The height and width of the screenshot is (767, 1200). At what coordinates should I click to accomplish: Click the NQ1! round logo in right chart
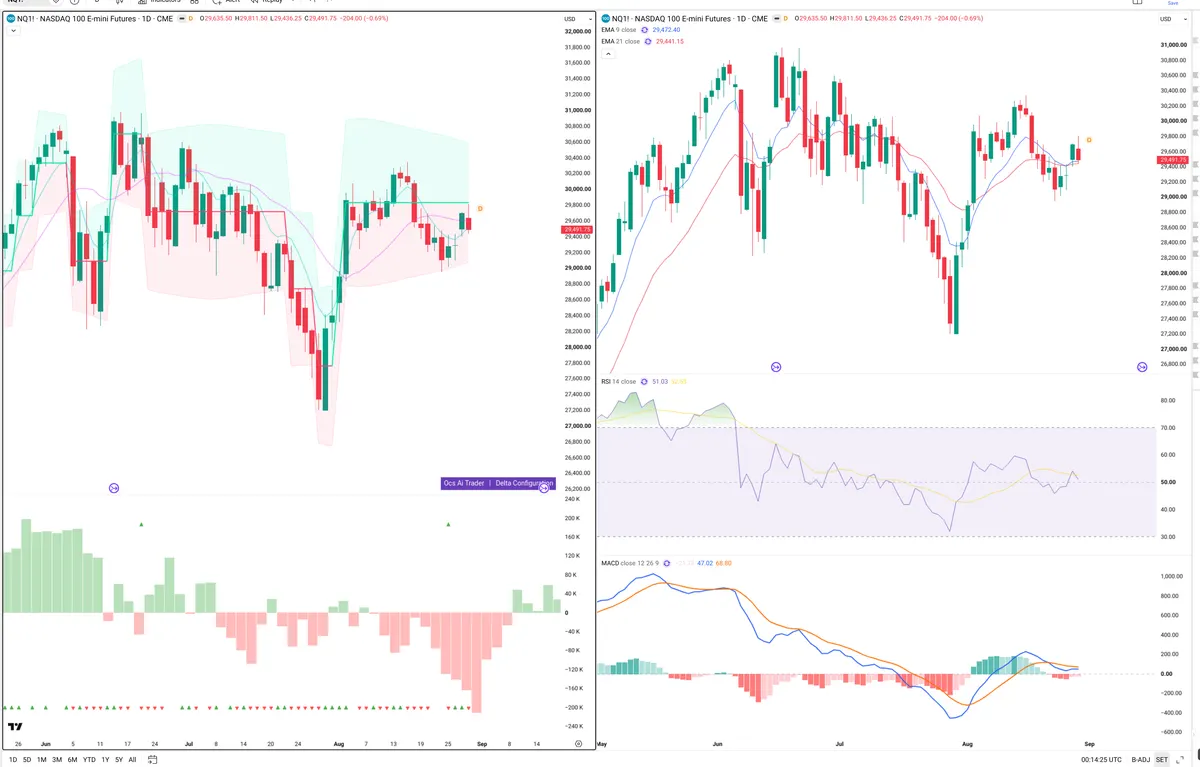pos(605,19)
